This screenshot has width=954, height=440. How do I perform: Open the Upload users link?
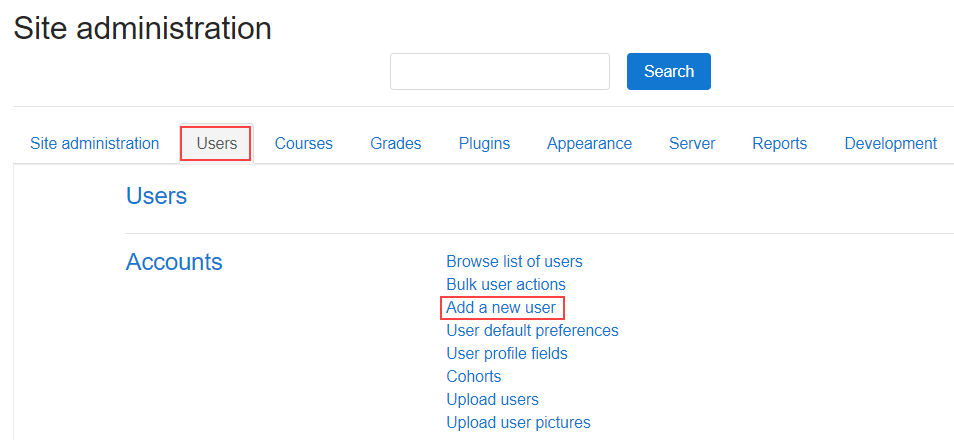pyautogui.click(x=492, y=399)
